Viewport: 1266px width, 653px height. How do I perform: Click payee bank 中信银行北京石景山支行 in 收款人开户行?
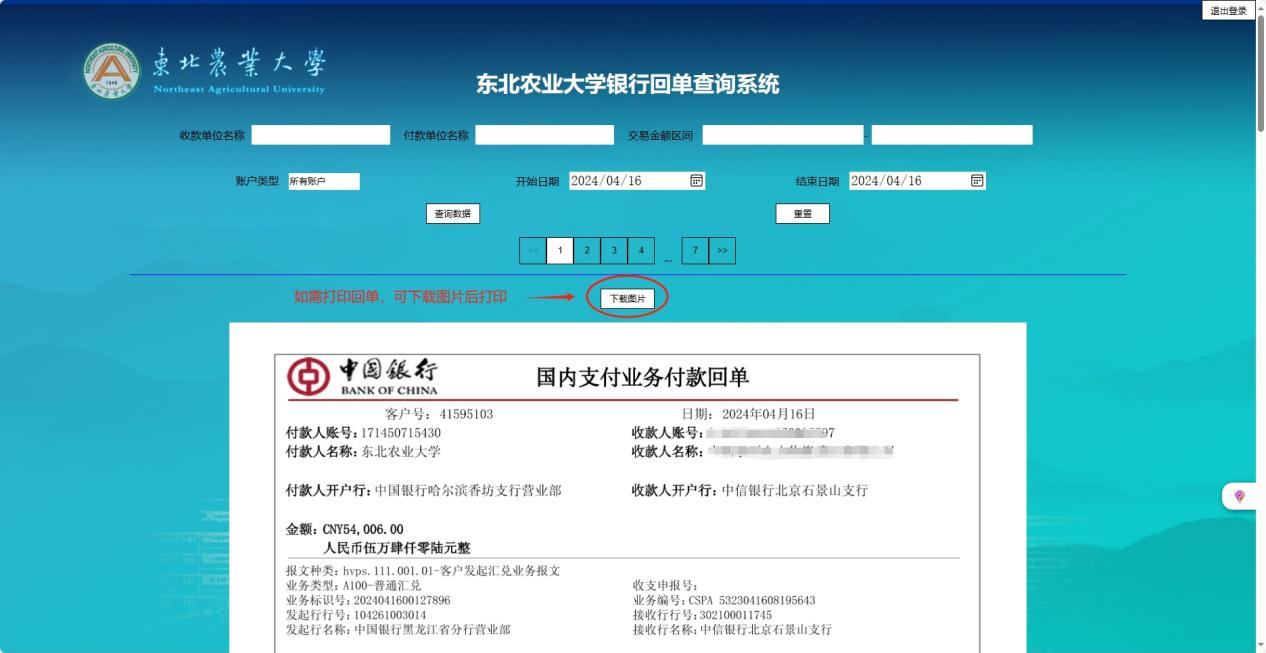794,491
